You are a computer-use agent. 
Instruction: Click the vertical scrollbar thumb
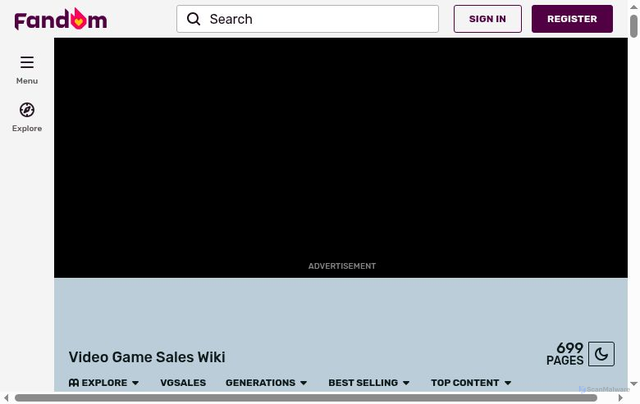coord(633,26)
